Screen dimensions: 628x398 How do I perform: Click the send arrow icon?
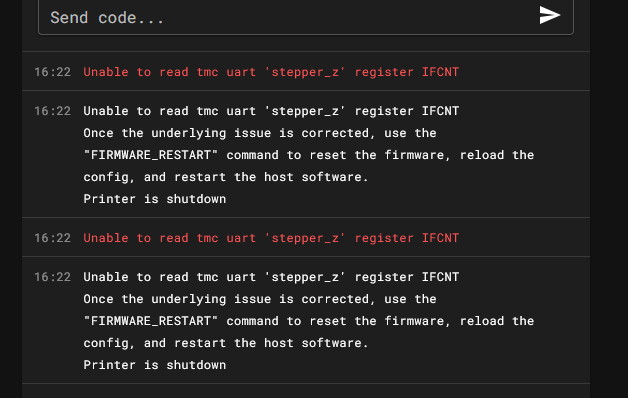[549, 15]
